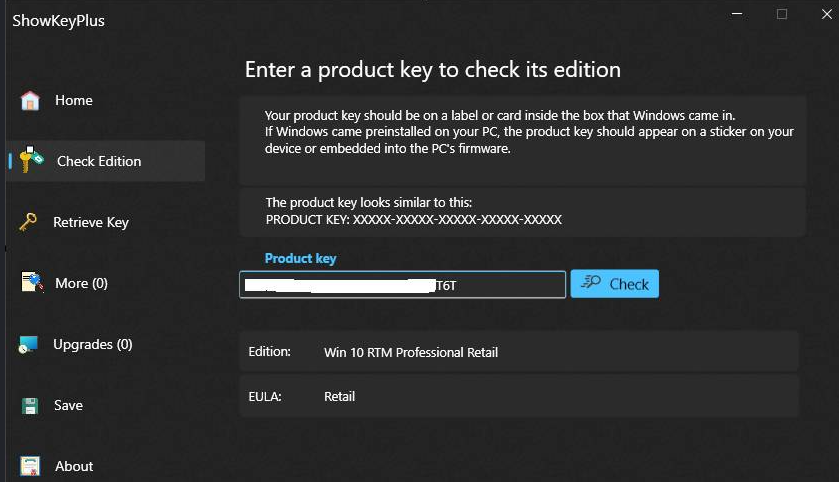The image size is (839, 482).
Task: Open the Home menu item
Action: [x=74, y=100]
